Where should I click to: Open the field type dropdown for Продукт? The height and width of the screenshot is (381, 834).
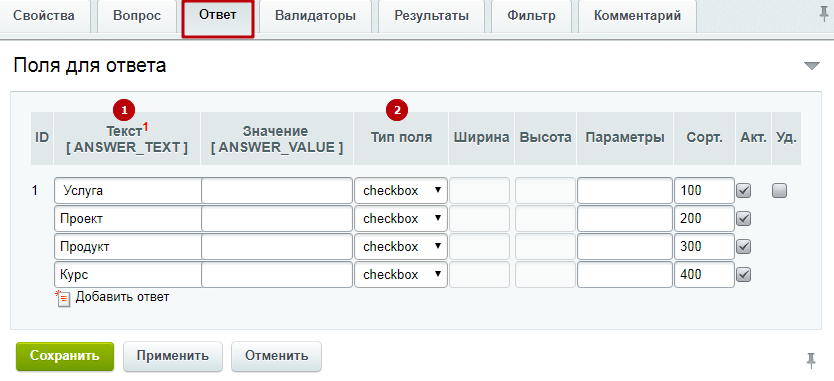click(401, 247)
